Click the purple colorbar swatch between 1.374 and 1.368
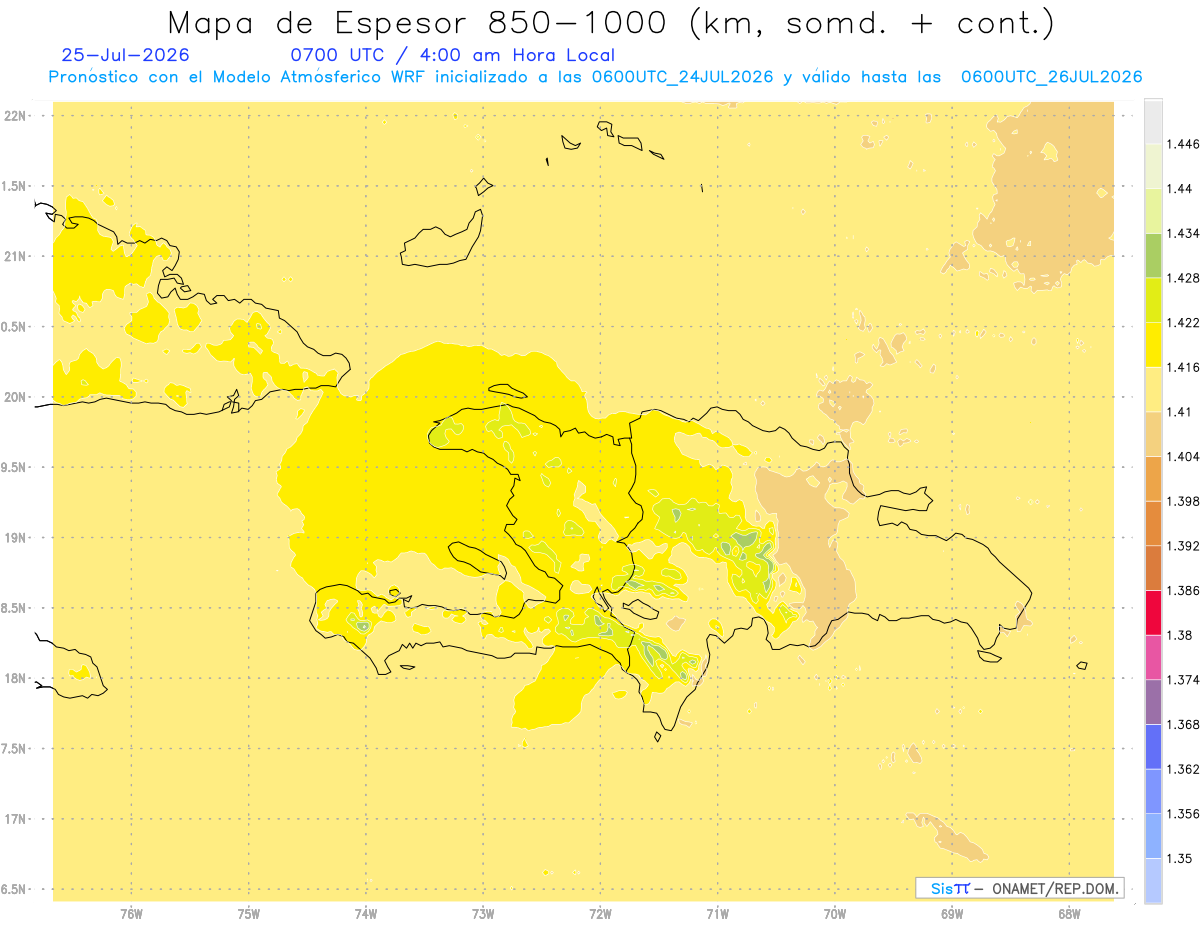The width and height of the screenshot is (1200, 927). (x=1153, y=702)
